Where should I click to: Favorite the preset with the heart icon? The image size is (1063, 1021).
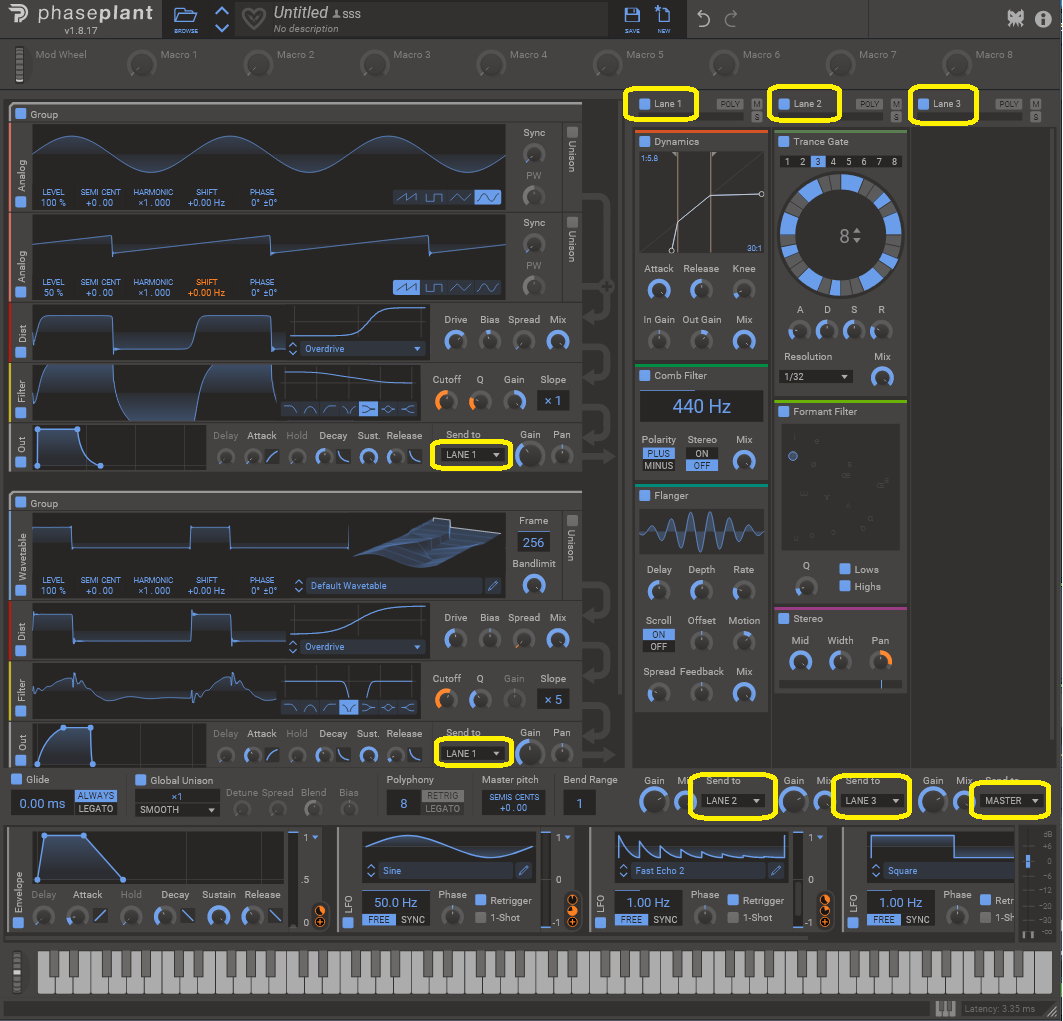[x=254, y=19]
